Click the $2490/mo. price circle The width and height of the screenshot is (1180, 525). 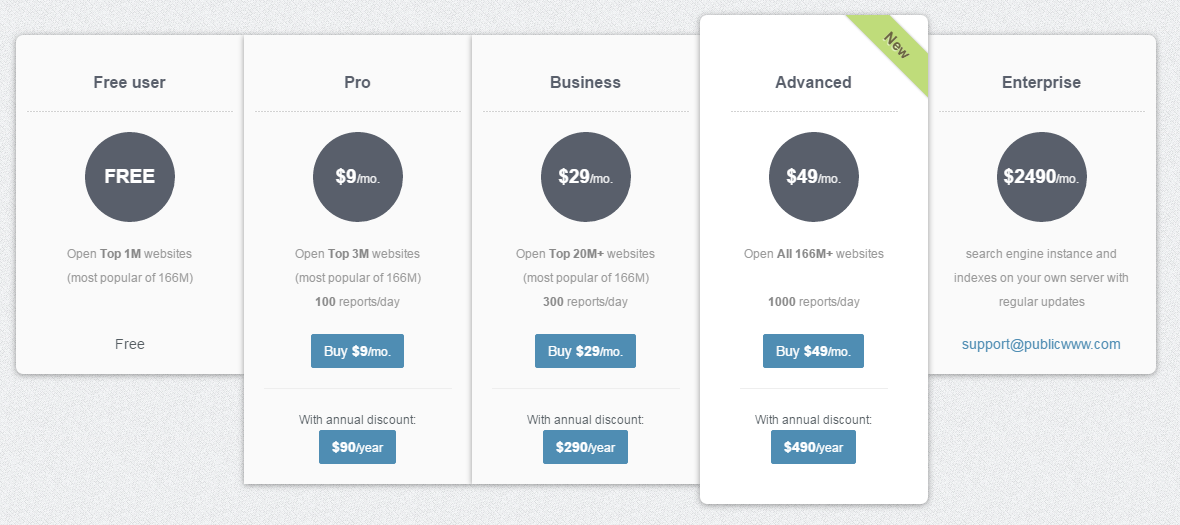click(x=1042, y=177)
